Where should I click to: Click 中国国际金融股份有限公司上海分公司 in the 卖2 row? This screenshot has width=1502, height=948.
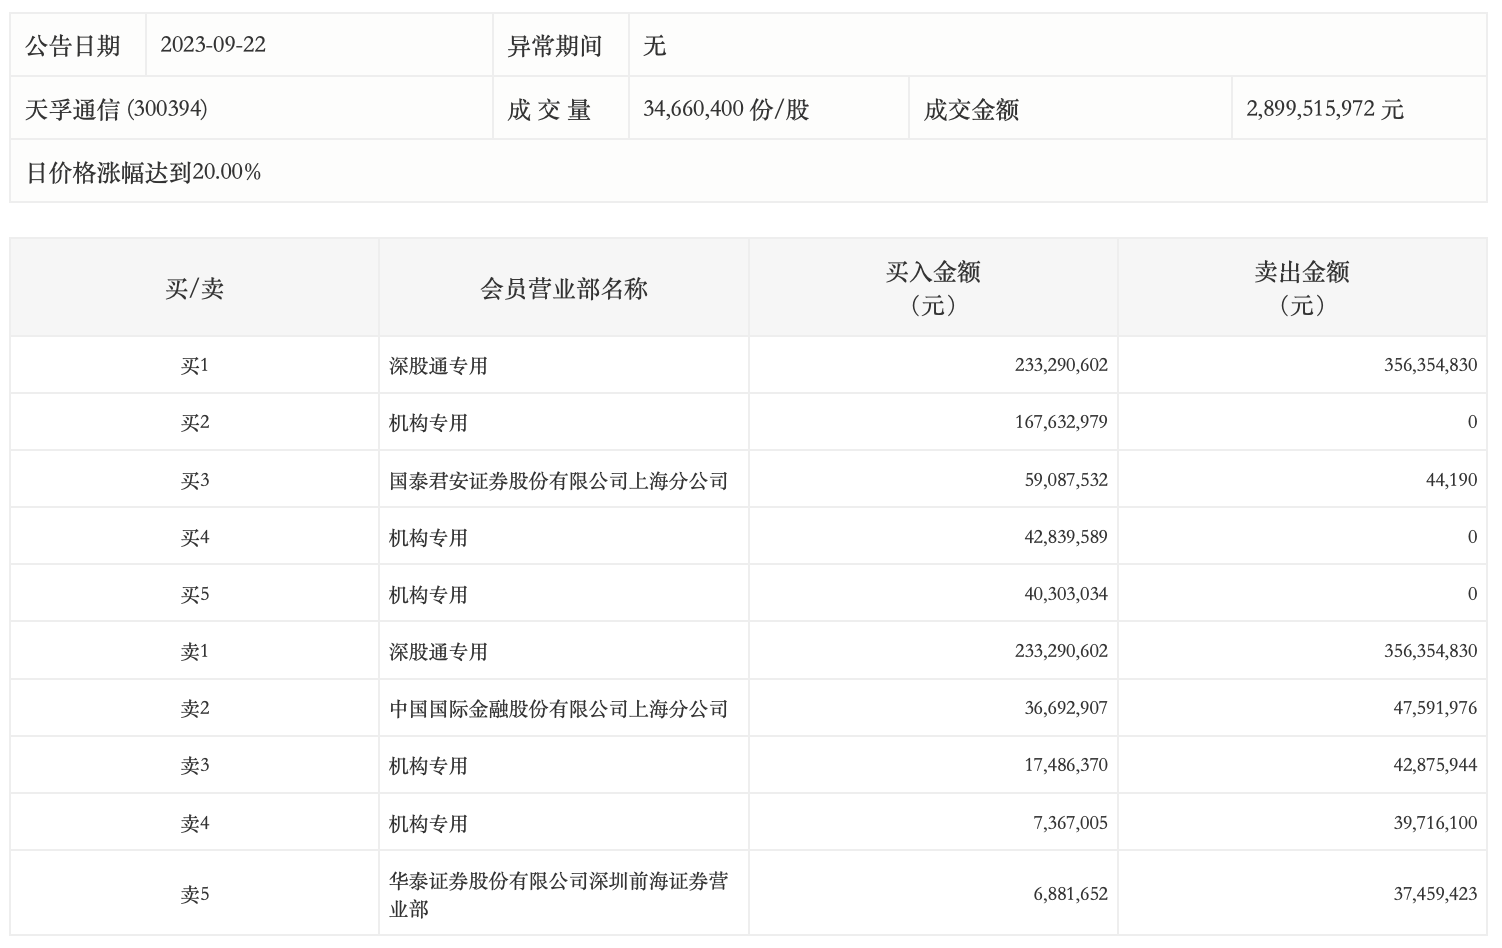point(558,709)
